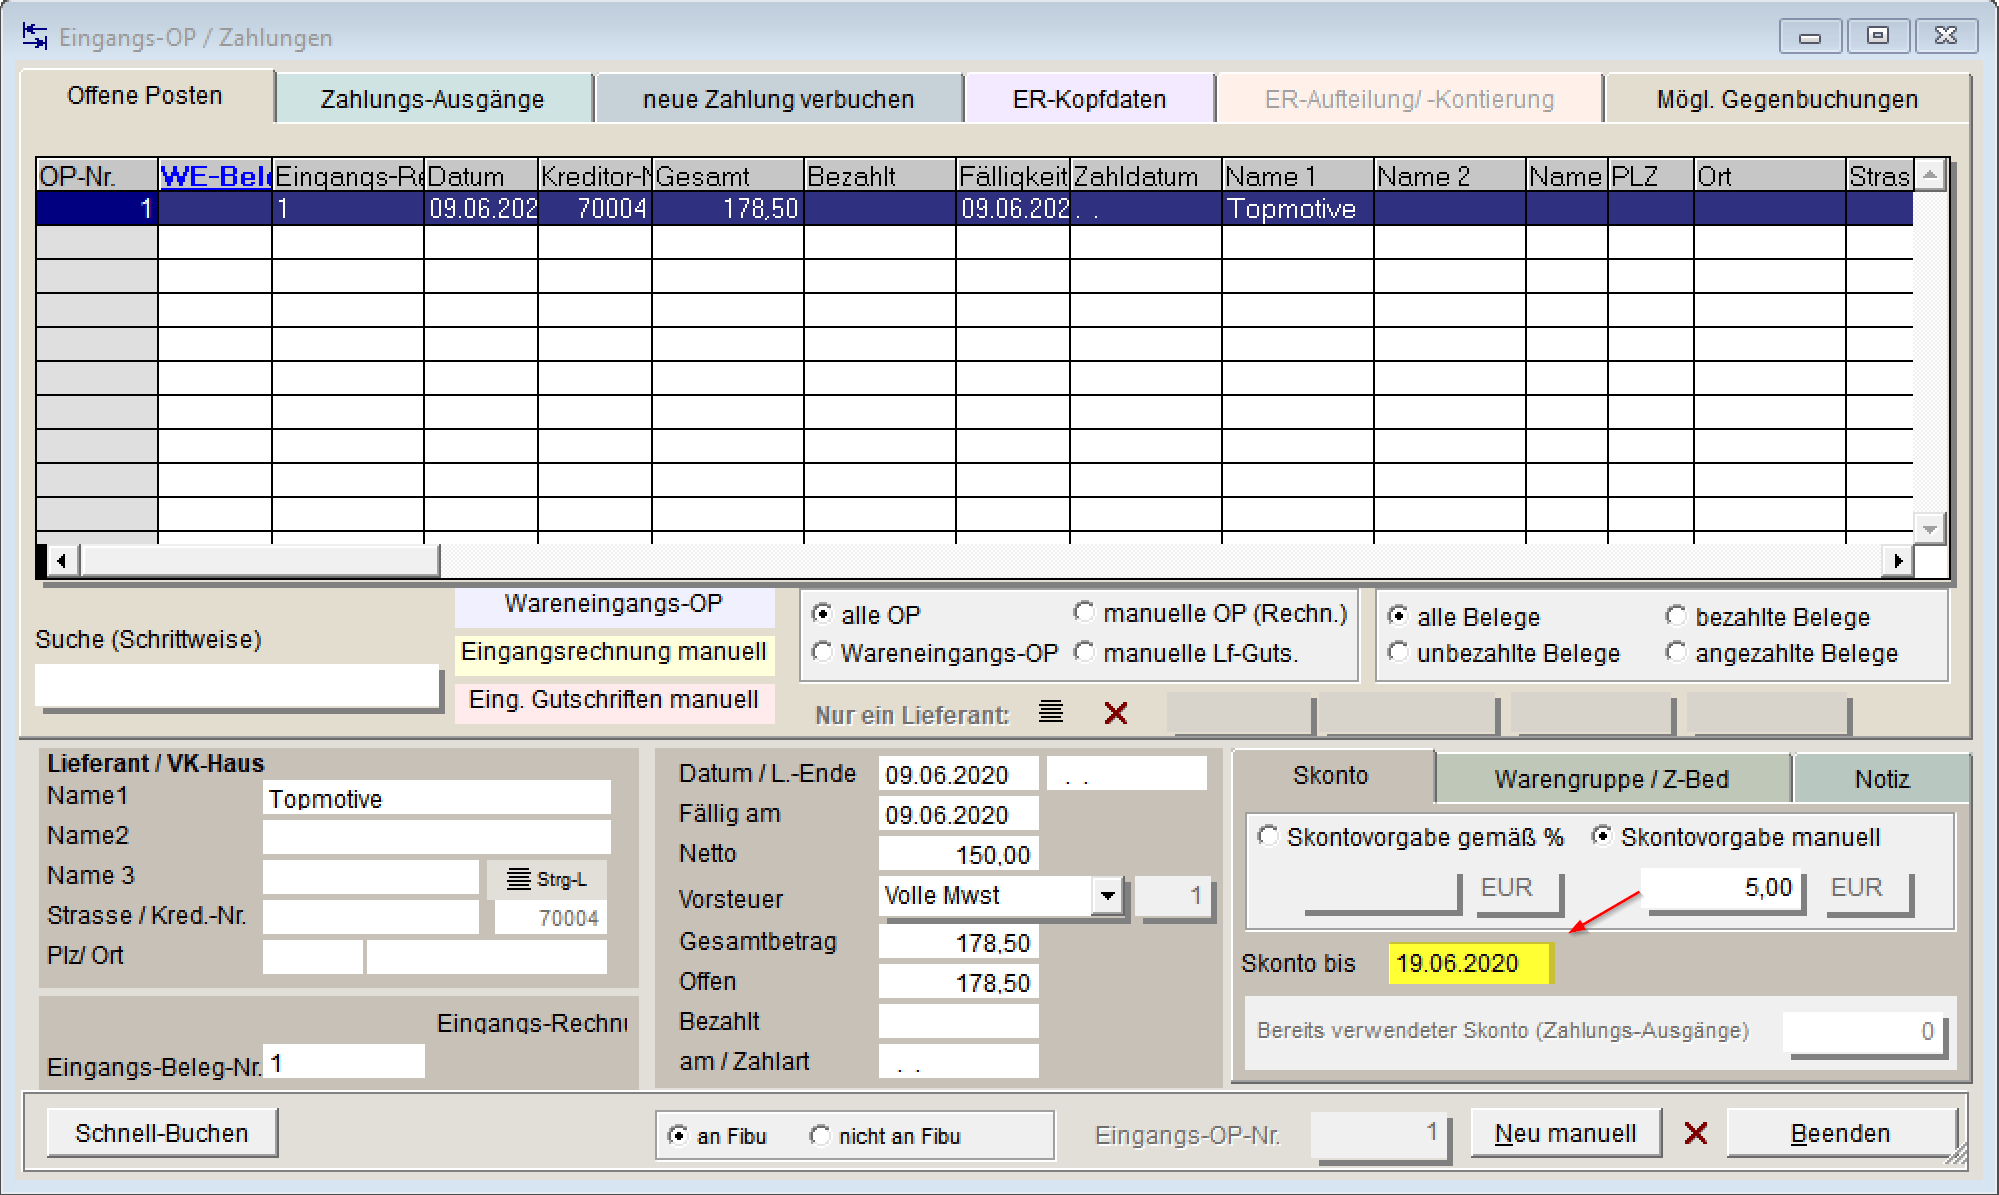Click the table scroll left arrow
Image resolution: width=1999 pixels, height=1195 pixels.
point(61,560)
